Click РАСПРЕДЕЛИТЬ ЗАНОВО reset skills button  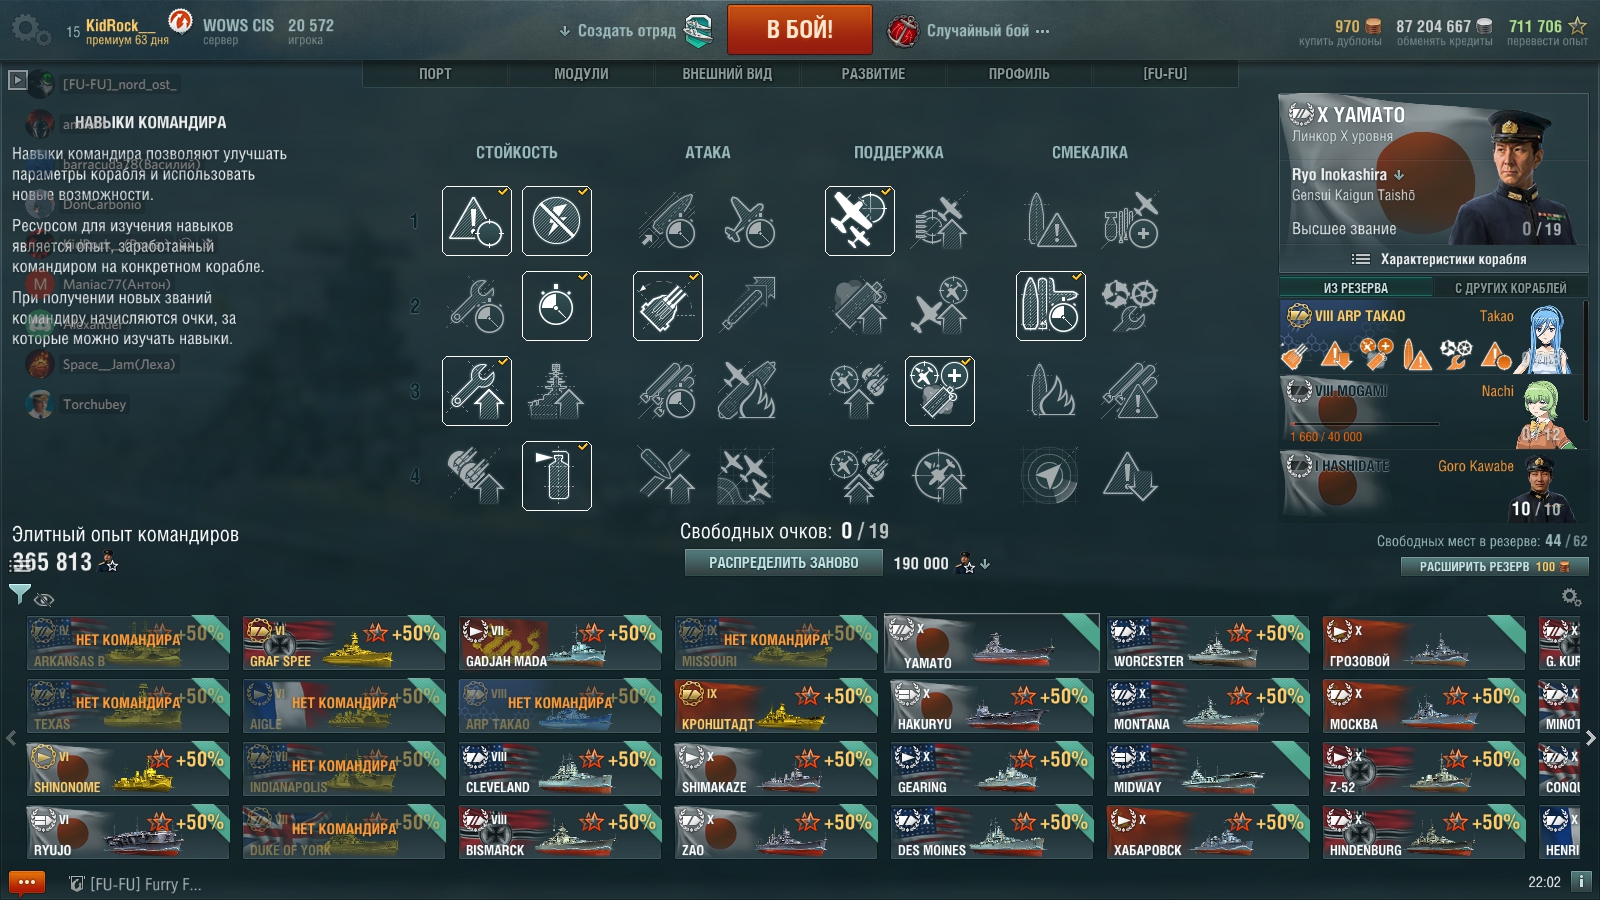click(784, 563)
